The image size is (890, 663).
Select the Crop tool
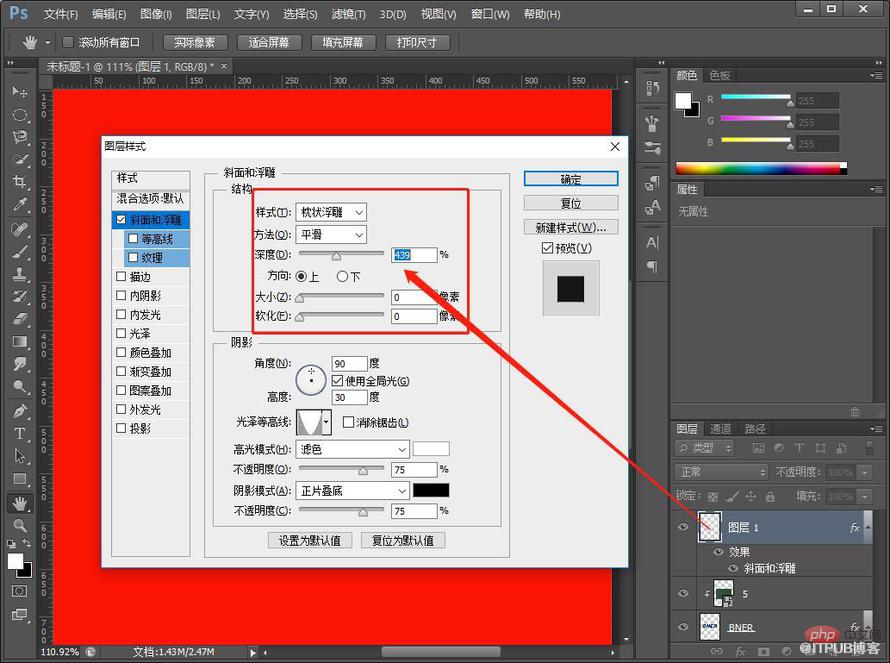tap(20, 182)
